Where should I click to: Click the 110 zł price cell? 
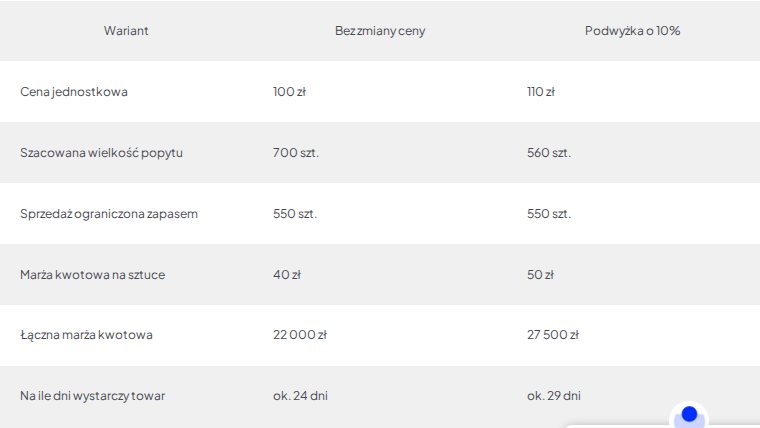540,92
